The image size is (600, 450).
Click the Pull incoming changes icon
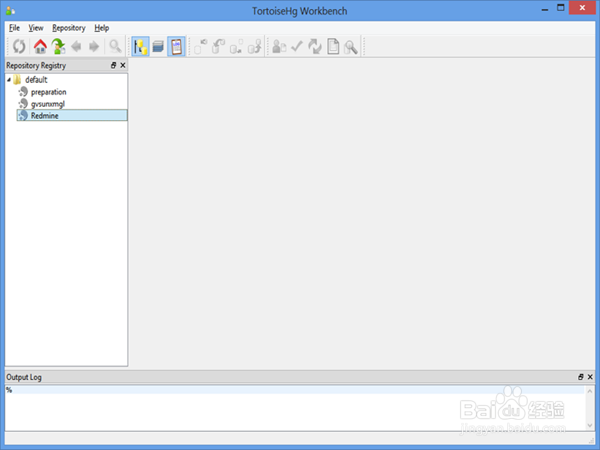(x=218, y=47)
